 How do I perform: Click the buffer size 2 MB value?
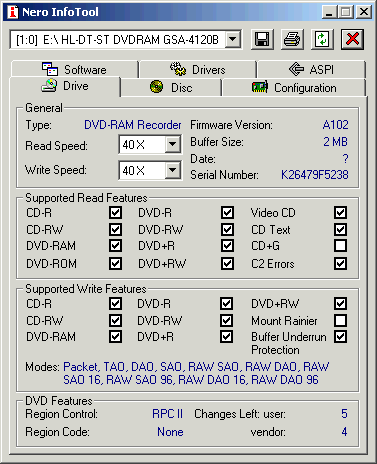pyautogui.click(x=335, y=142)
